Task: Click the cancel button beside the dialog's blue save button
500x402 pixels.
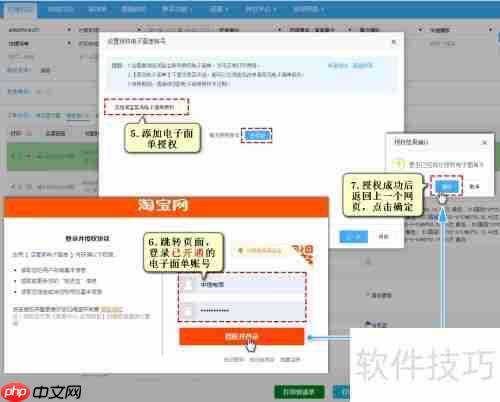Action: pos(383,236)
